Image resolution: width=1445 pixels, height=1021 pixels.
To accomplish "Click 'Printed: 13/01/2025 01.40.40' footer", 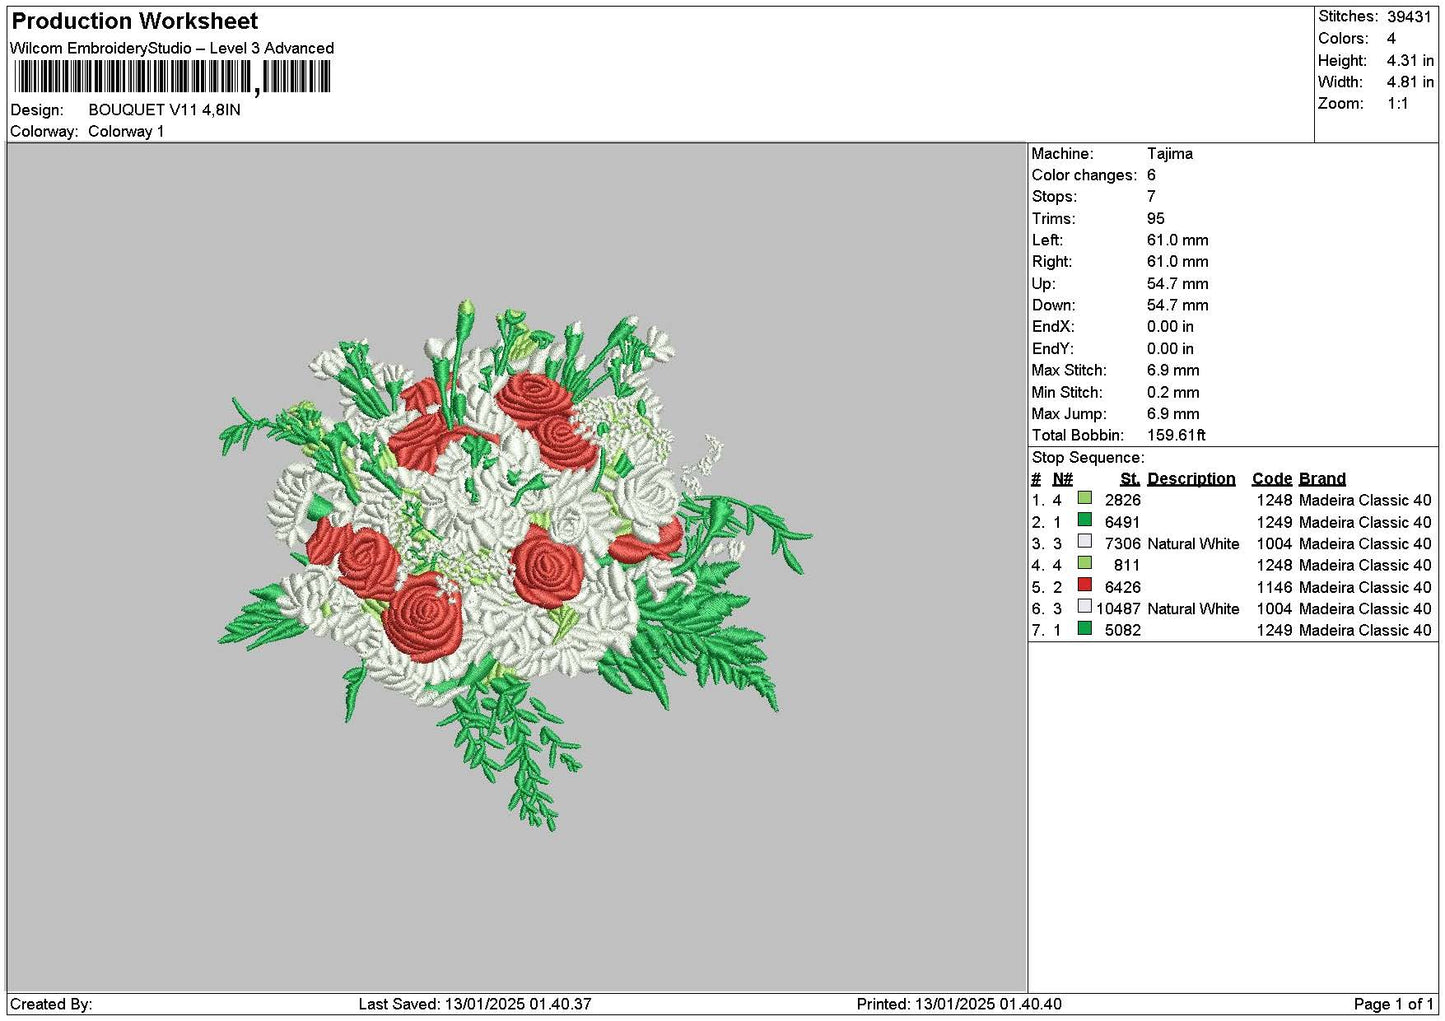I will point(959,1005).
